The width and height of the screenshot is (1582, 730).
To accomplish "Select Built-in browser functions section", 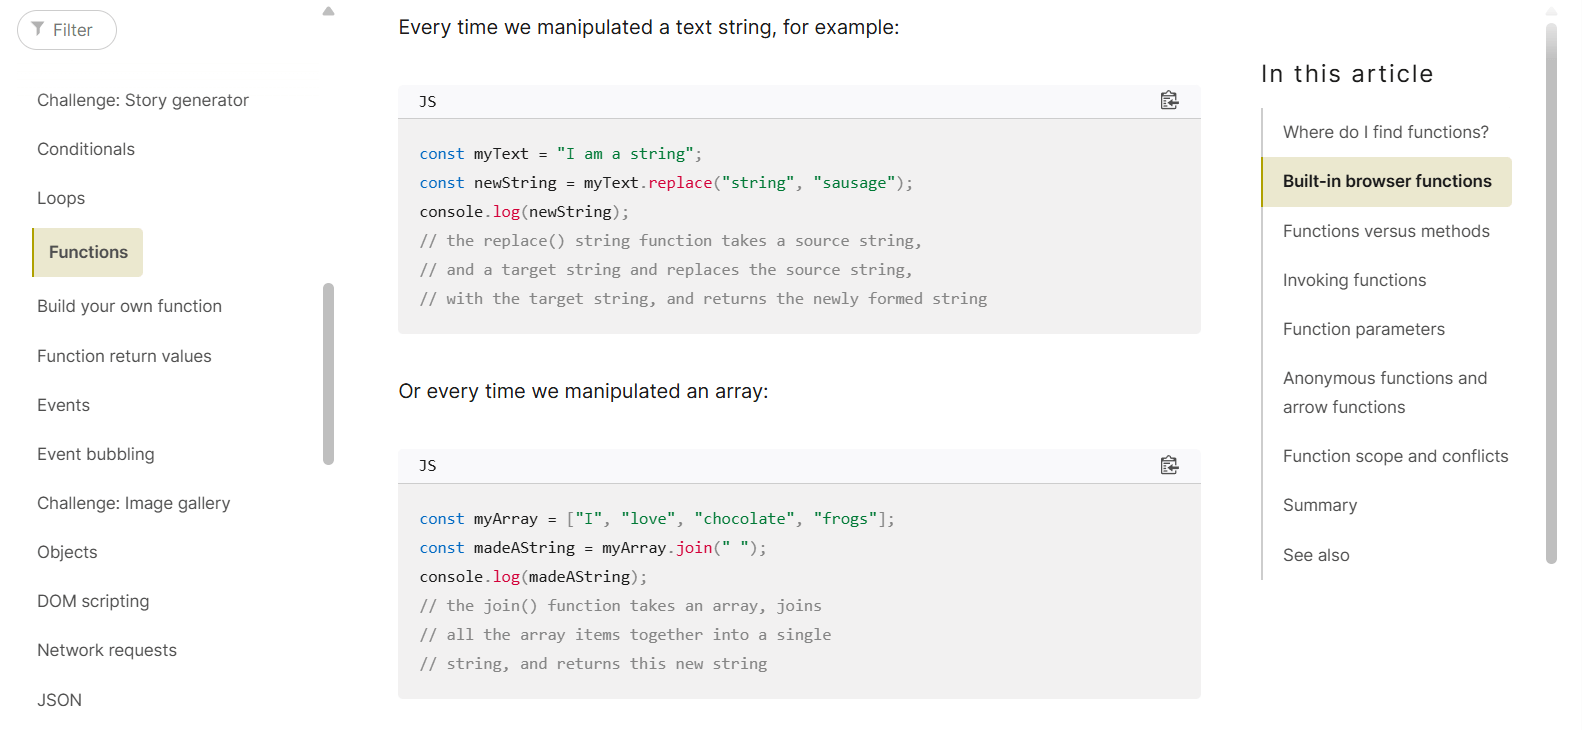I will pyautogui.click(x=1386, y=181).
